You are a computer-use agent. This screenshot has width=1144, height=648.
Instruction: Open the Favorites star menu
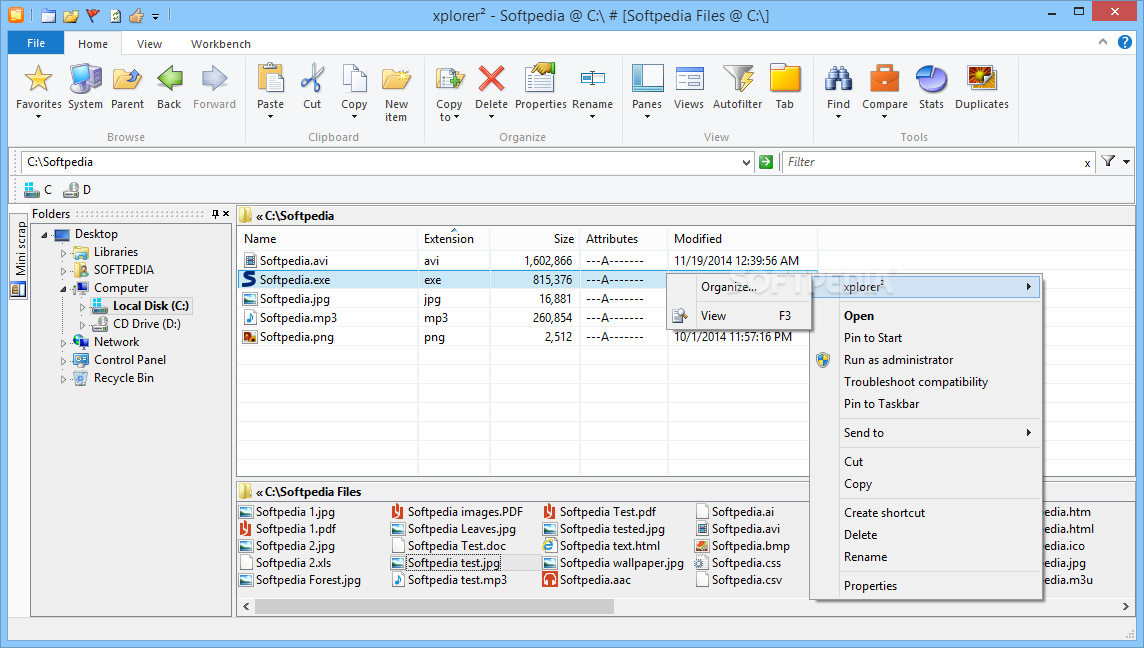click(x=39, y=90)
